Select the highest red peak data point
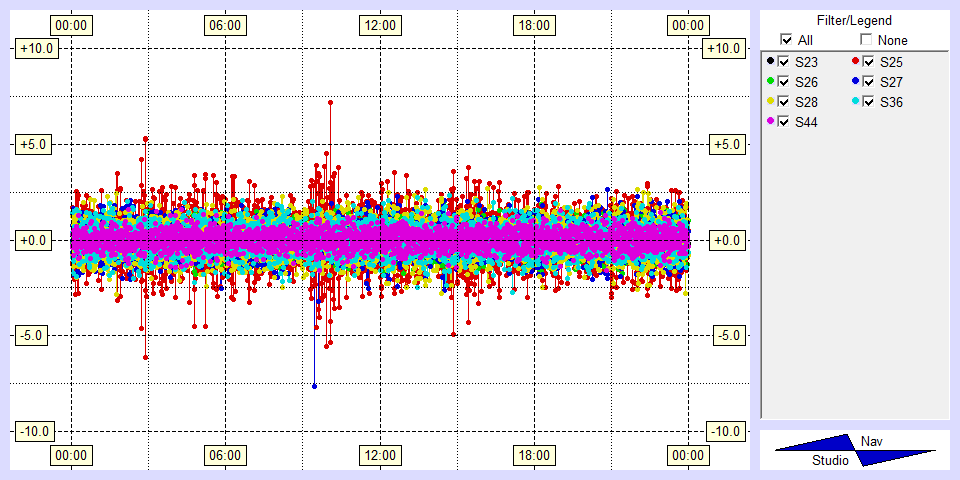 [330, 102]
